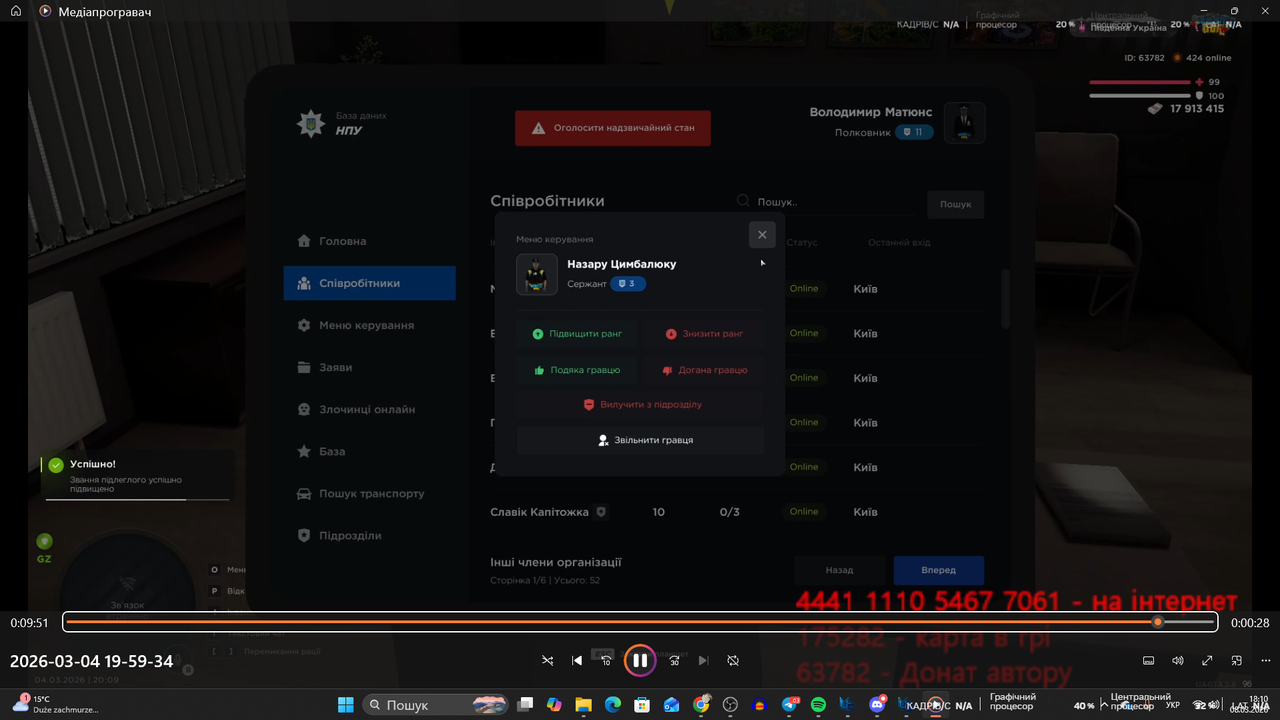Click the Меню керування gear icon
Viewport: 1280px width, 720px height.
point(304,325)
